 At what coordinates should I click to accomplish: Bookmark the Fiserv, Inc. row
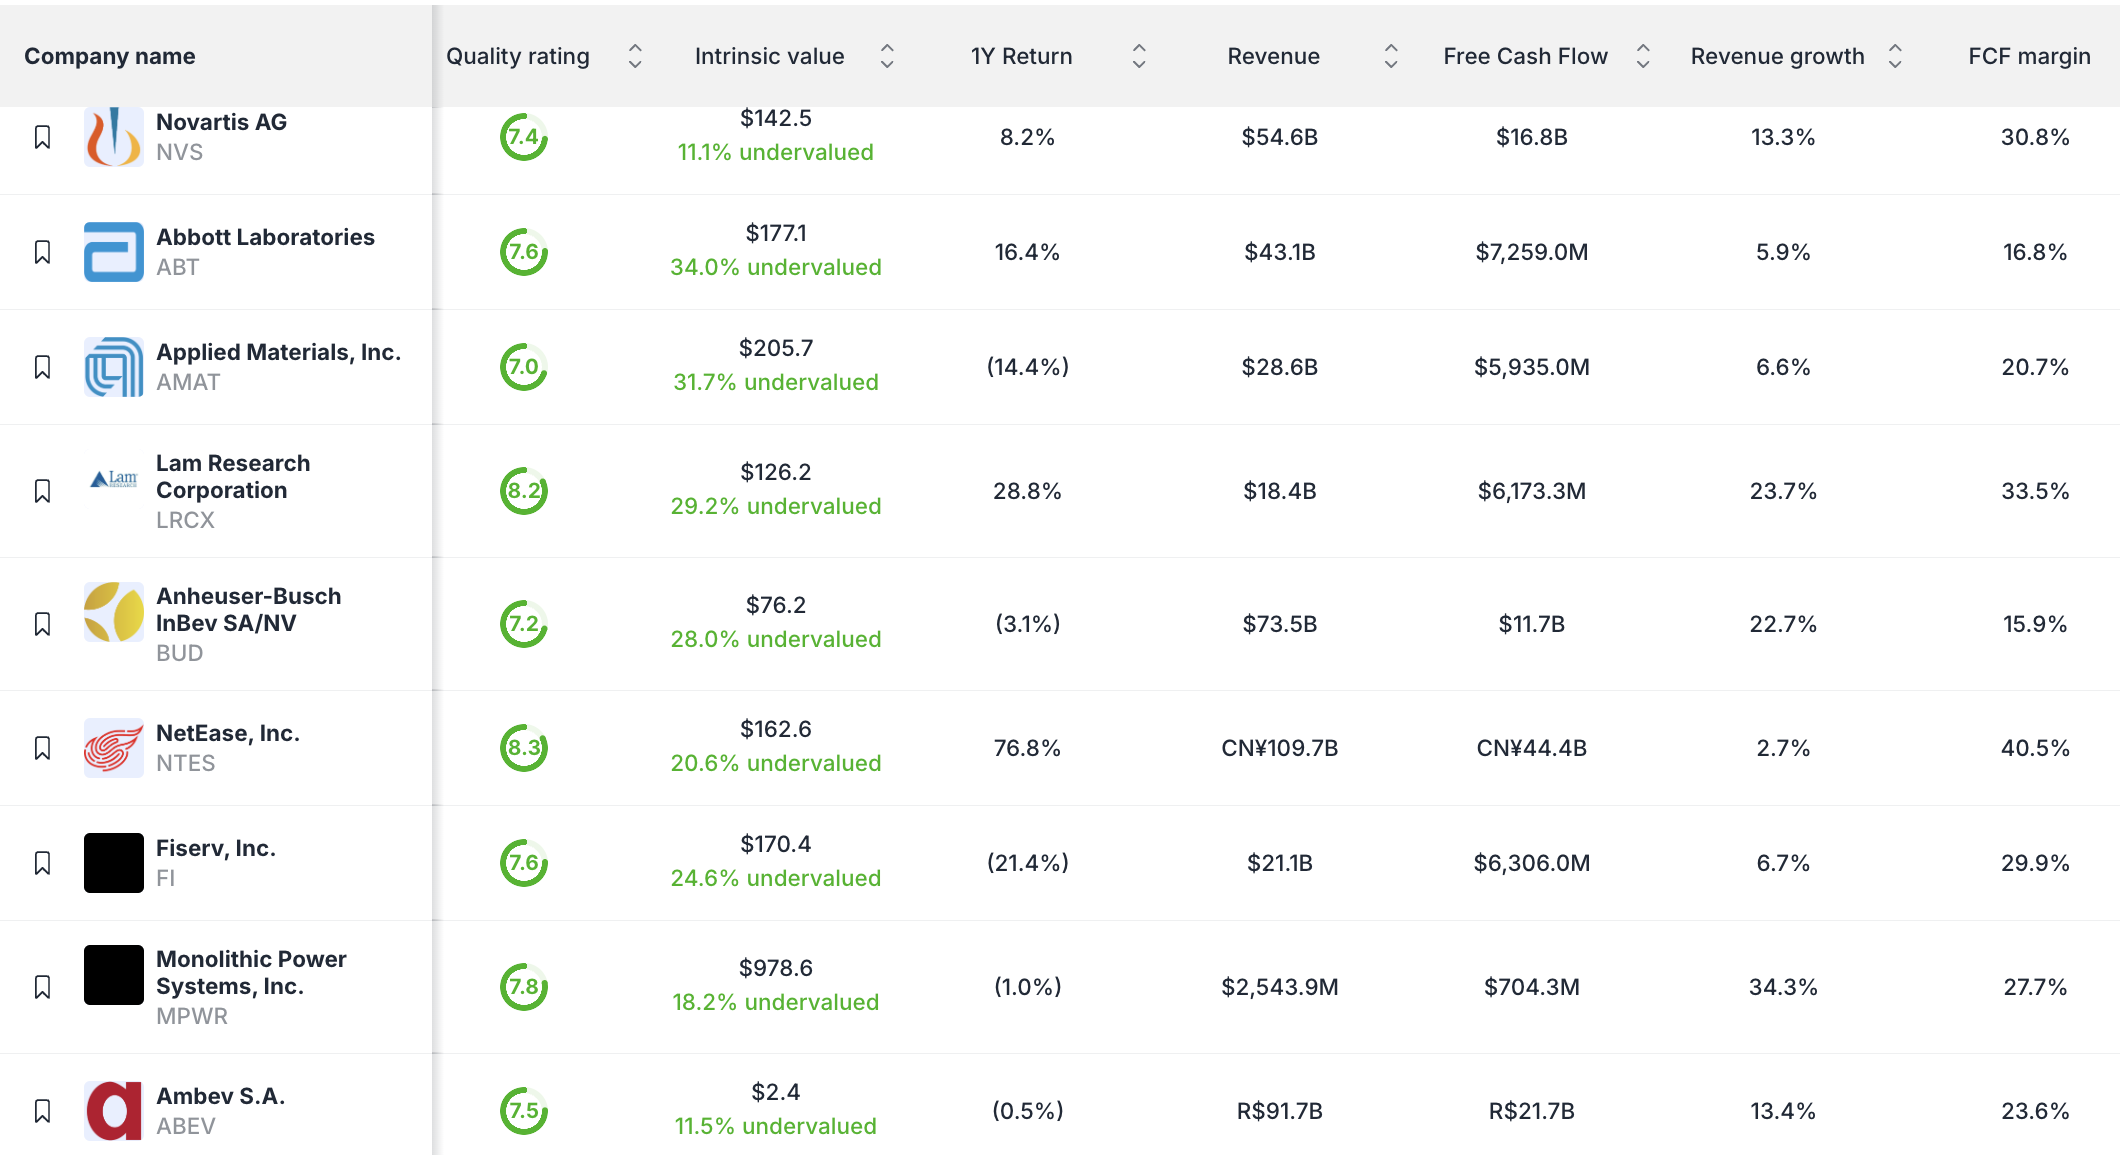coord(42,863)
